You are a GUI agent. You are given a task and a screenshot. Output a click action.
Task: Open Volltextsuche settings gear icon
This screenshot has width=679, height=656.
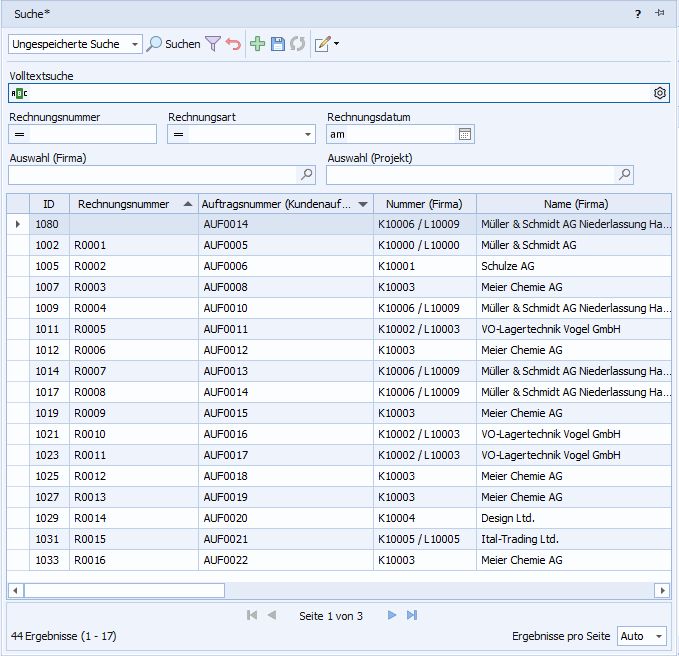point(660,93)
